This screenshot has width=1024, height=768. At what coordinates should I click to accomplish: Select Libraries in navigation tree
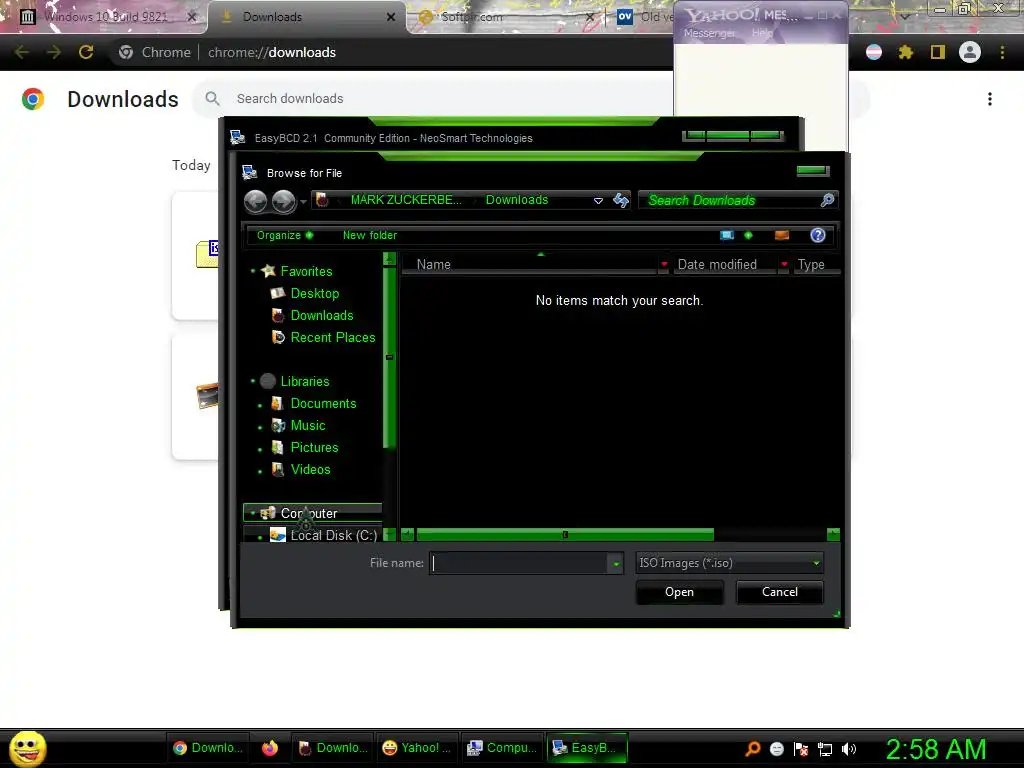pos(304,381)
